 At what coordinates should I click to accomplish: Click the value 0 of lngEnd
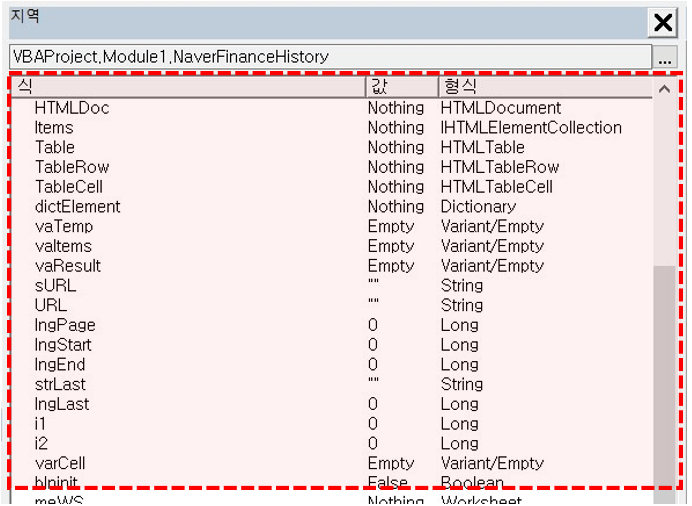[373, 365]
